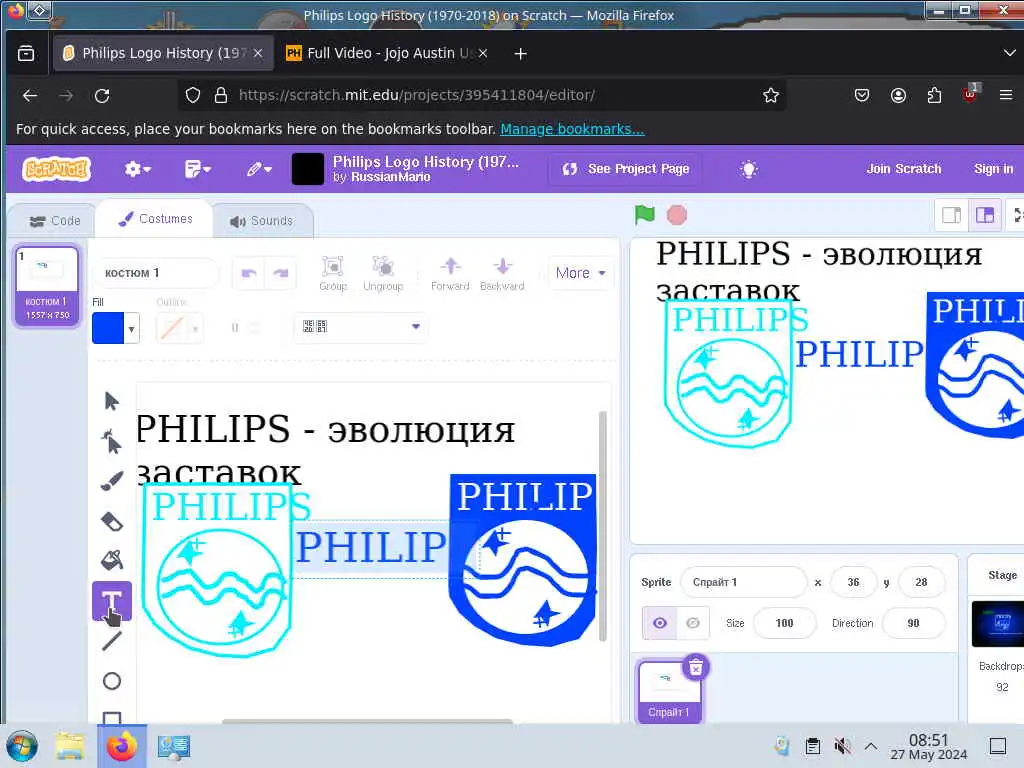The image size is (1024, 768).
Task: Send selection Backward
Action: [x=502, y=273]
